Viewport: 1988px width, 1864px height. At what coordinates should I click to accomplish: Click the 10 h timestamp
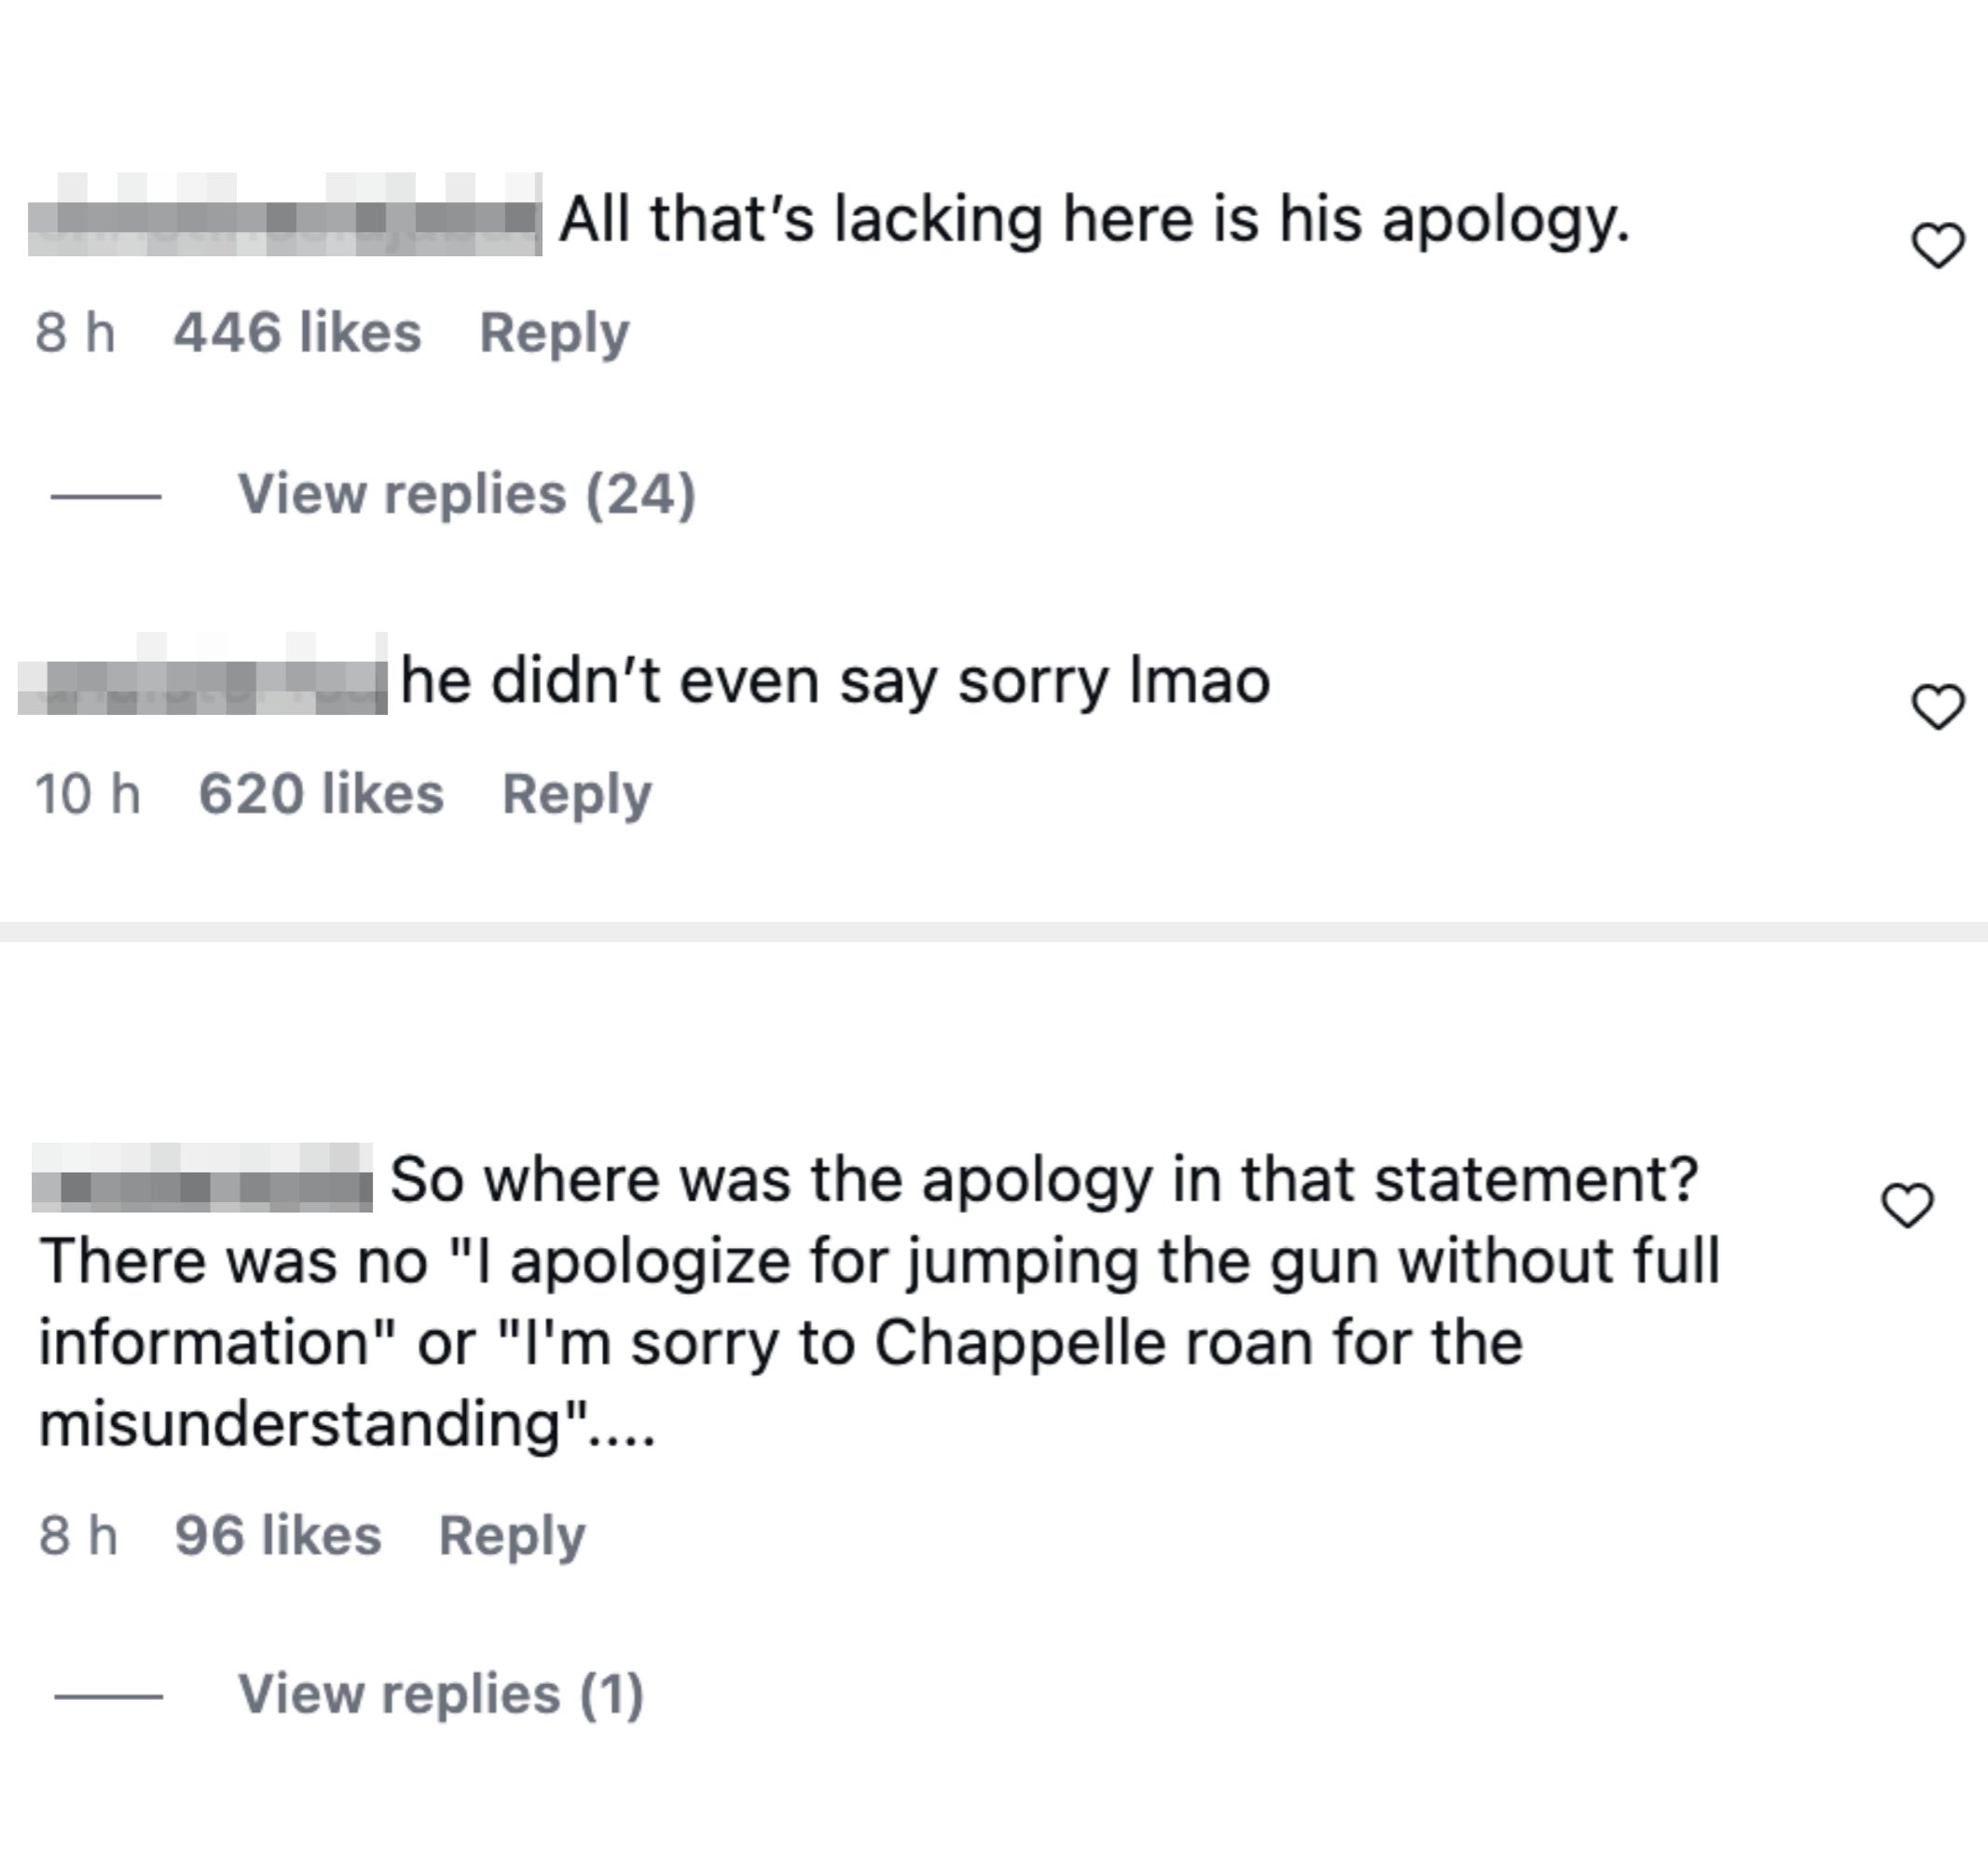coord(87,795)
